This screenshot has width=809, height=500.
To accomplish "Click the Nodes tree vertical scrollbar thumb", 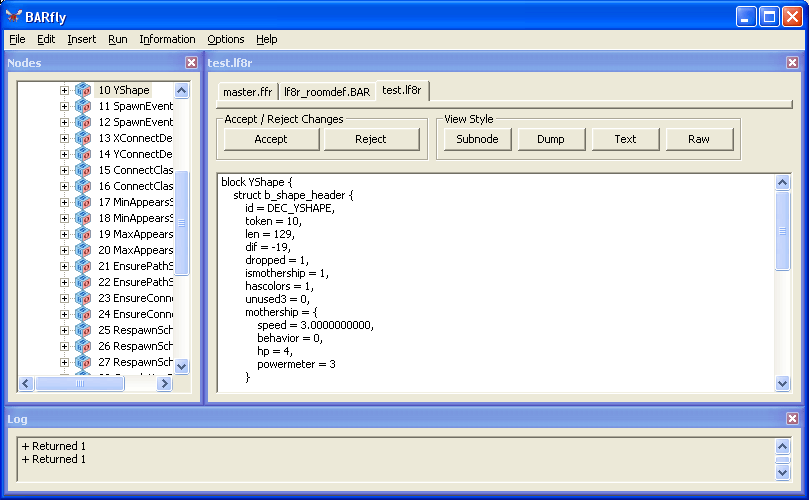I will [x=182, y=223].
